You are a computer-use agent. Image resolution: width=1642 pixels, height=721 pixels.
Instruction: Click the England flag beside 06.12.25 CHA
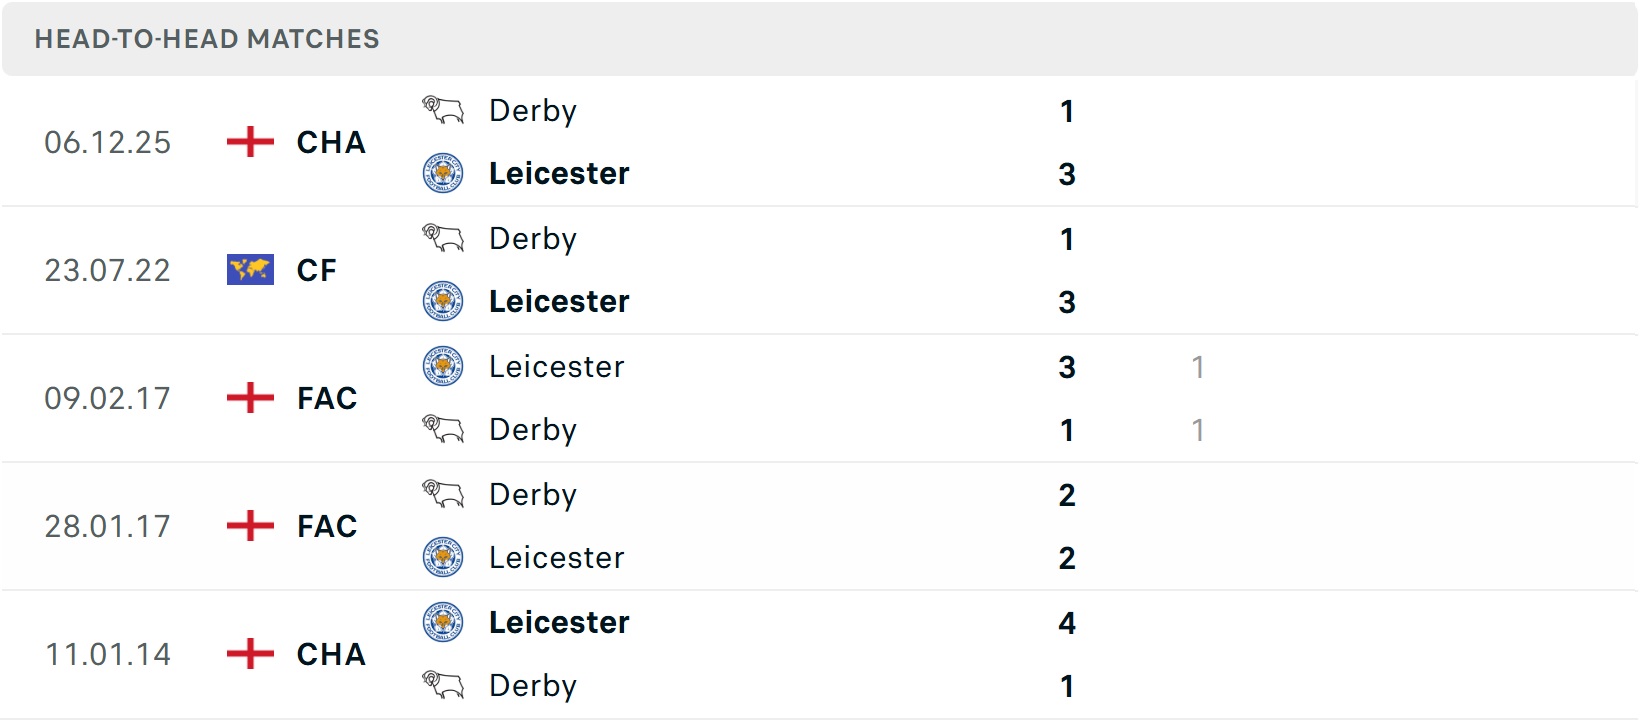click(250, 142)
